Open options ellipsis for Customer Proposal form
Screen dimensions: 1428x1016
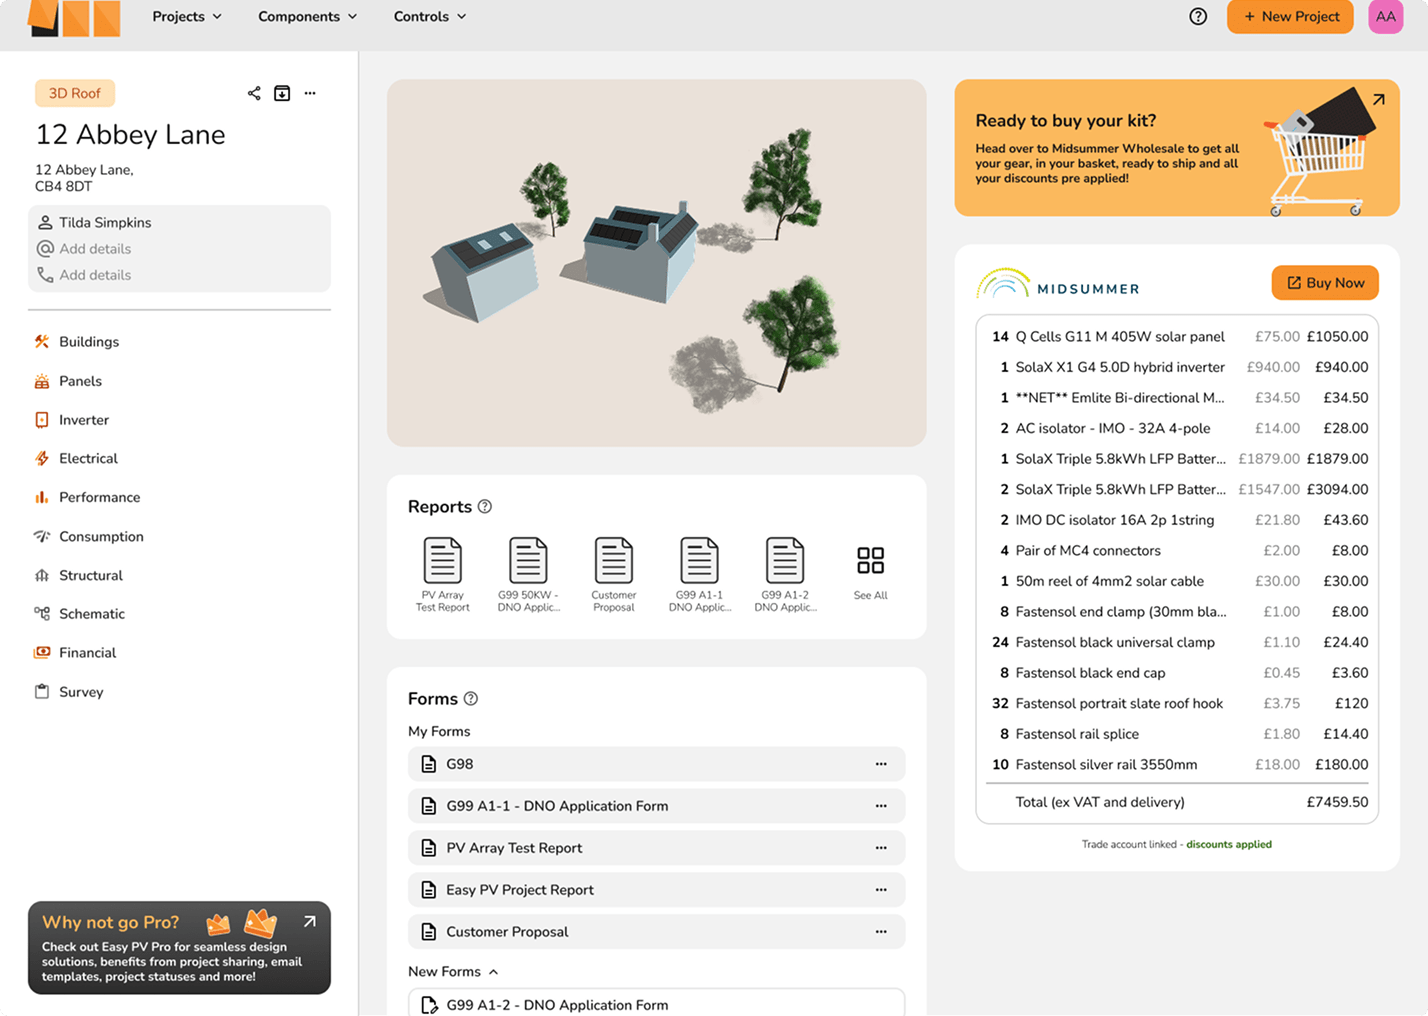[x=881, y=932]
